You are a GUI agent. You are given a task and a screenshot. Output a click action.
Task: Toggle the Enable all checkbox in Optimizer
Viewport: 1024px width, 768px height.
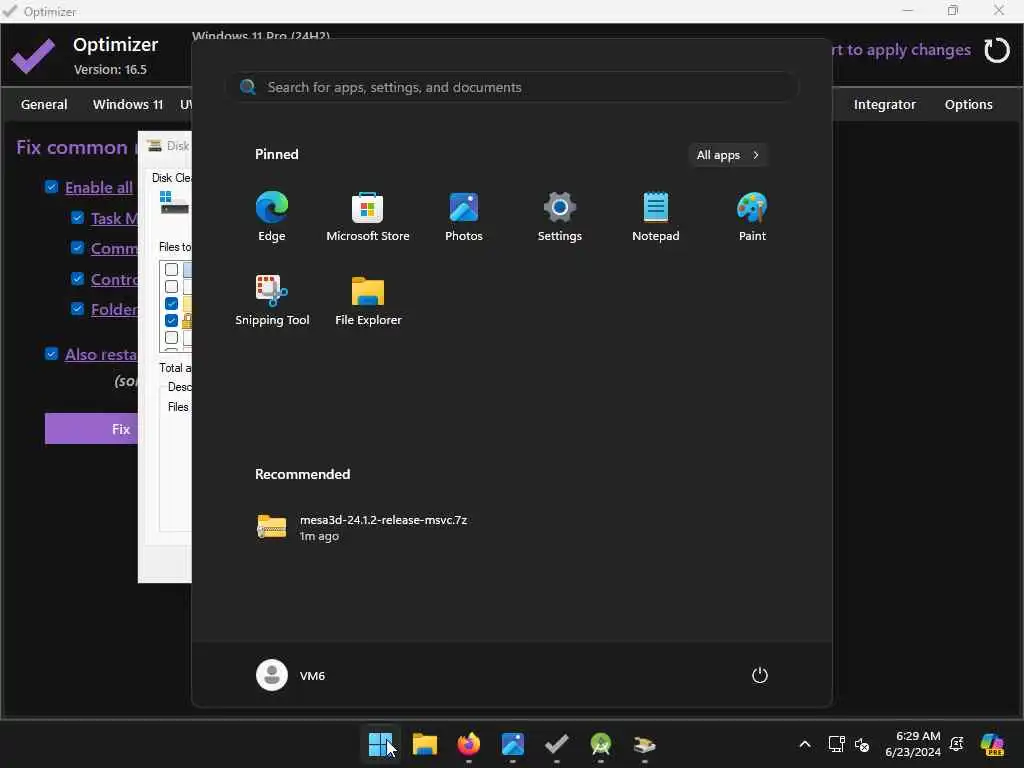click(52, 187)
